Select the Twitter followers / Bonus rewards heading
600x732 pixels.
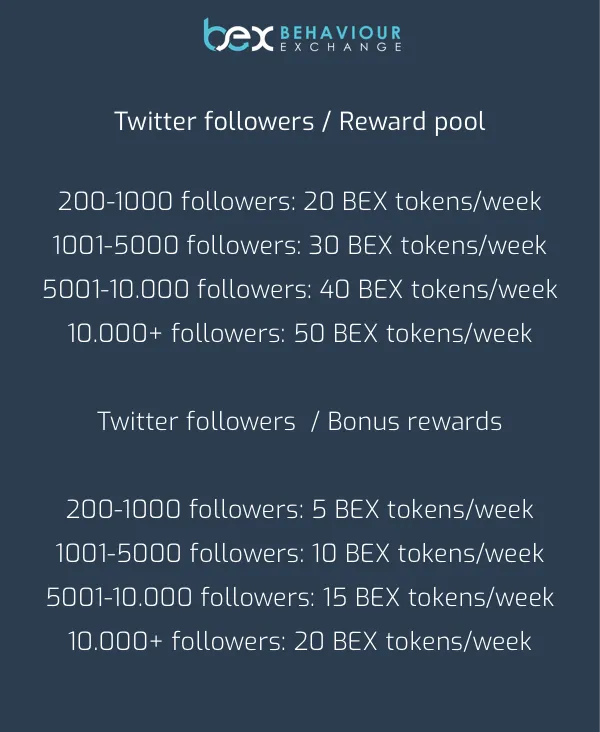click(x=300, y=421)
